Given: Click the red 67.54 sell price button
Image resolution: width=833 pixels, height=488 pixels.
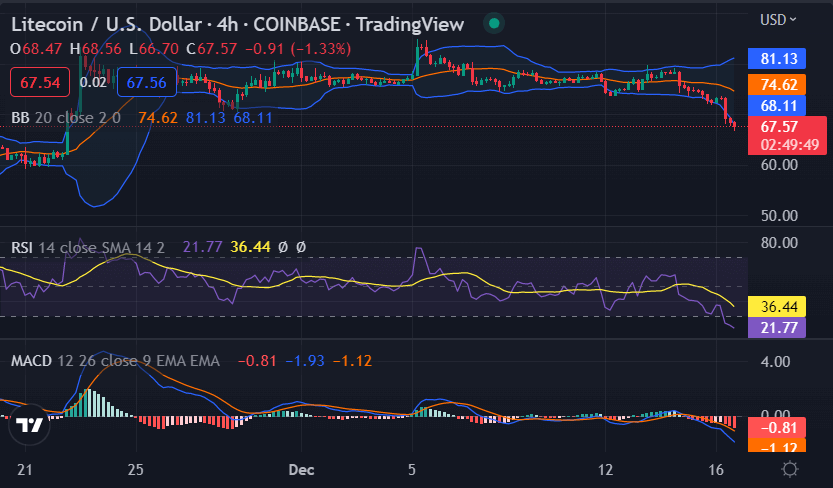Looking at the screenshot, I should [x=40, y=82].
